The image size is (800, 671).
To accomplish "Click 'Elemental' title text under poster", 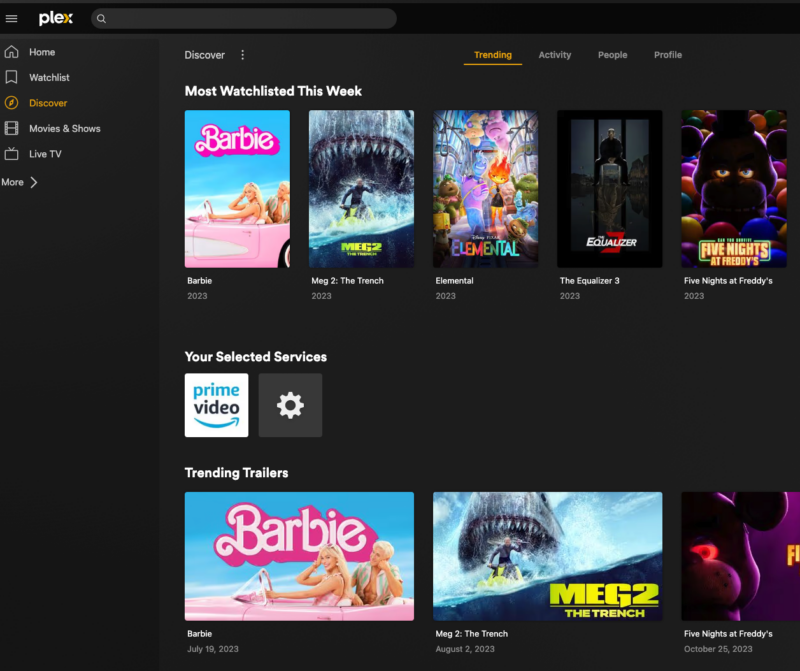I will coord(454,281).
